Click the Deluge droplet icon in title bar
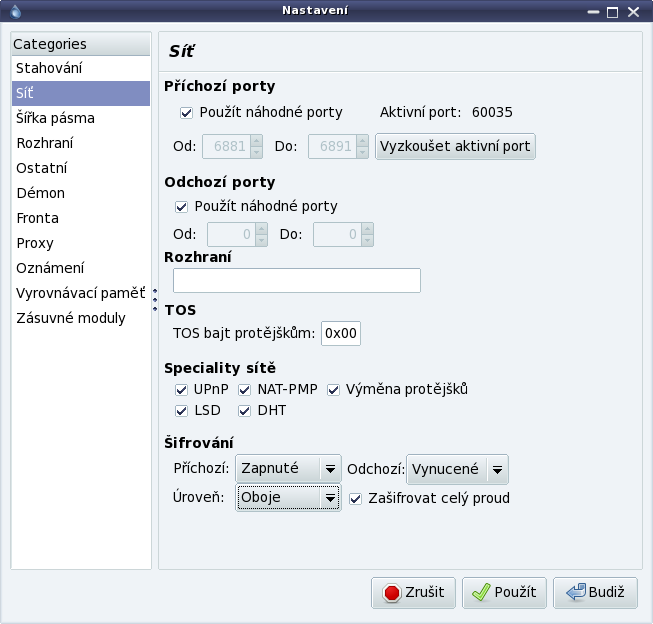 click(x=15, y=11)
